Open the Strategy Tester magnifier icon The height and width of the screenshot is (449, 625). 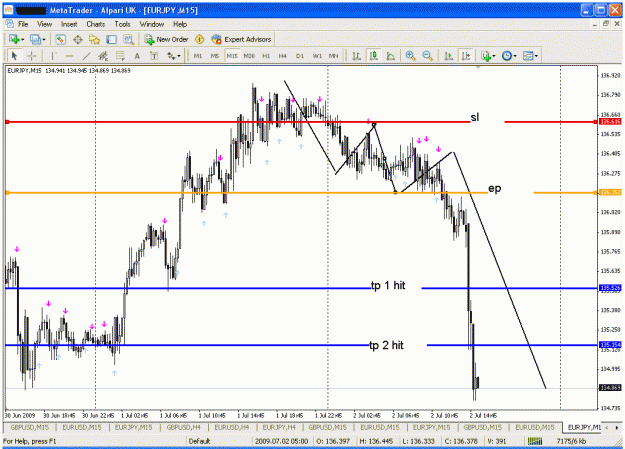(128, 39)
